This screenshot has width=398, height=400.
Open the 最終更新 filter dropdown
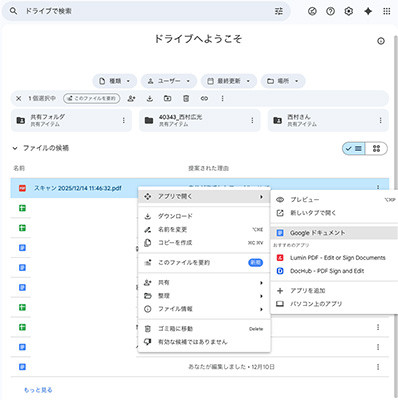tap(229, 81)
